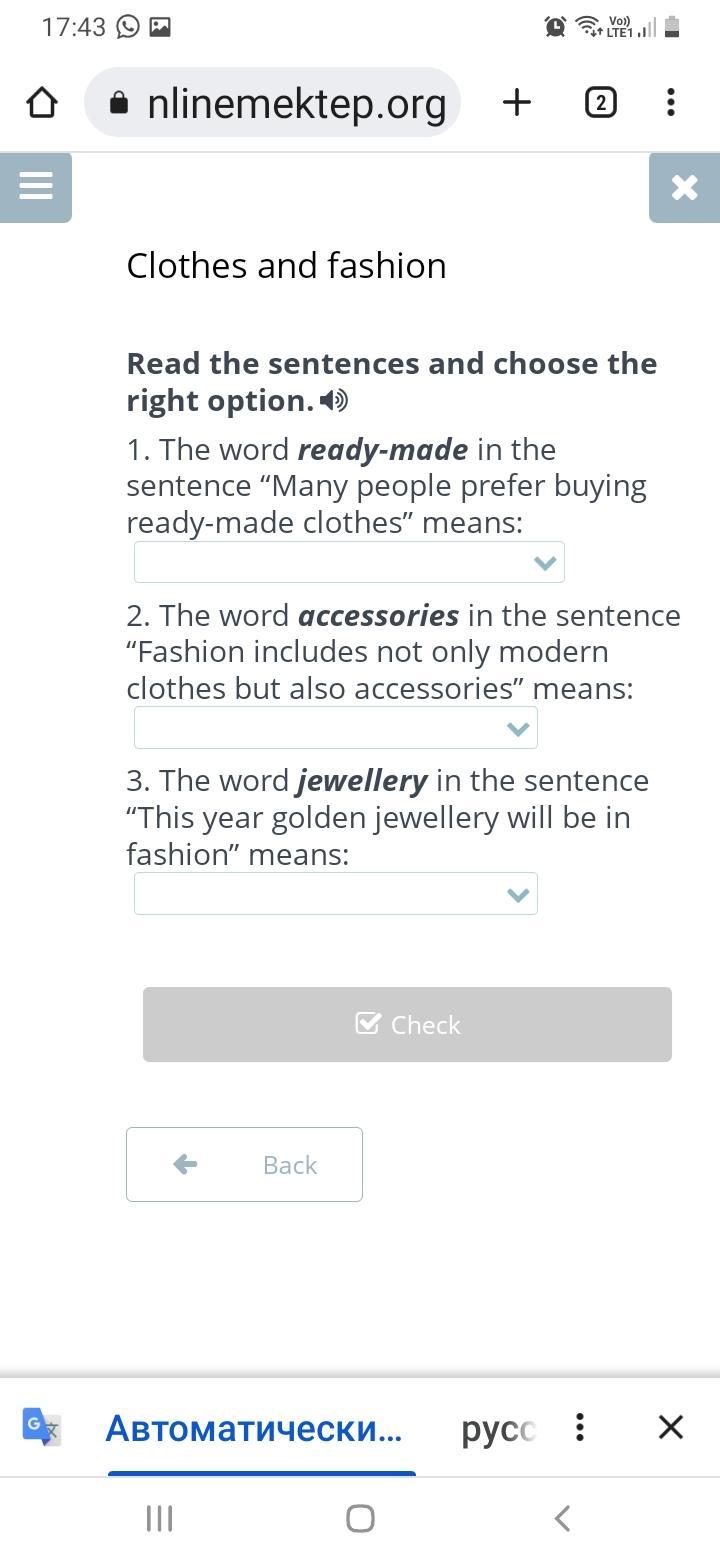Screen dimensions: 720x1560
Task: Tap Android system back navigation arrow
Action: click(x=562, y=1518)
